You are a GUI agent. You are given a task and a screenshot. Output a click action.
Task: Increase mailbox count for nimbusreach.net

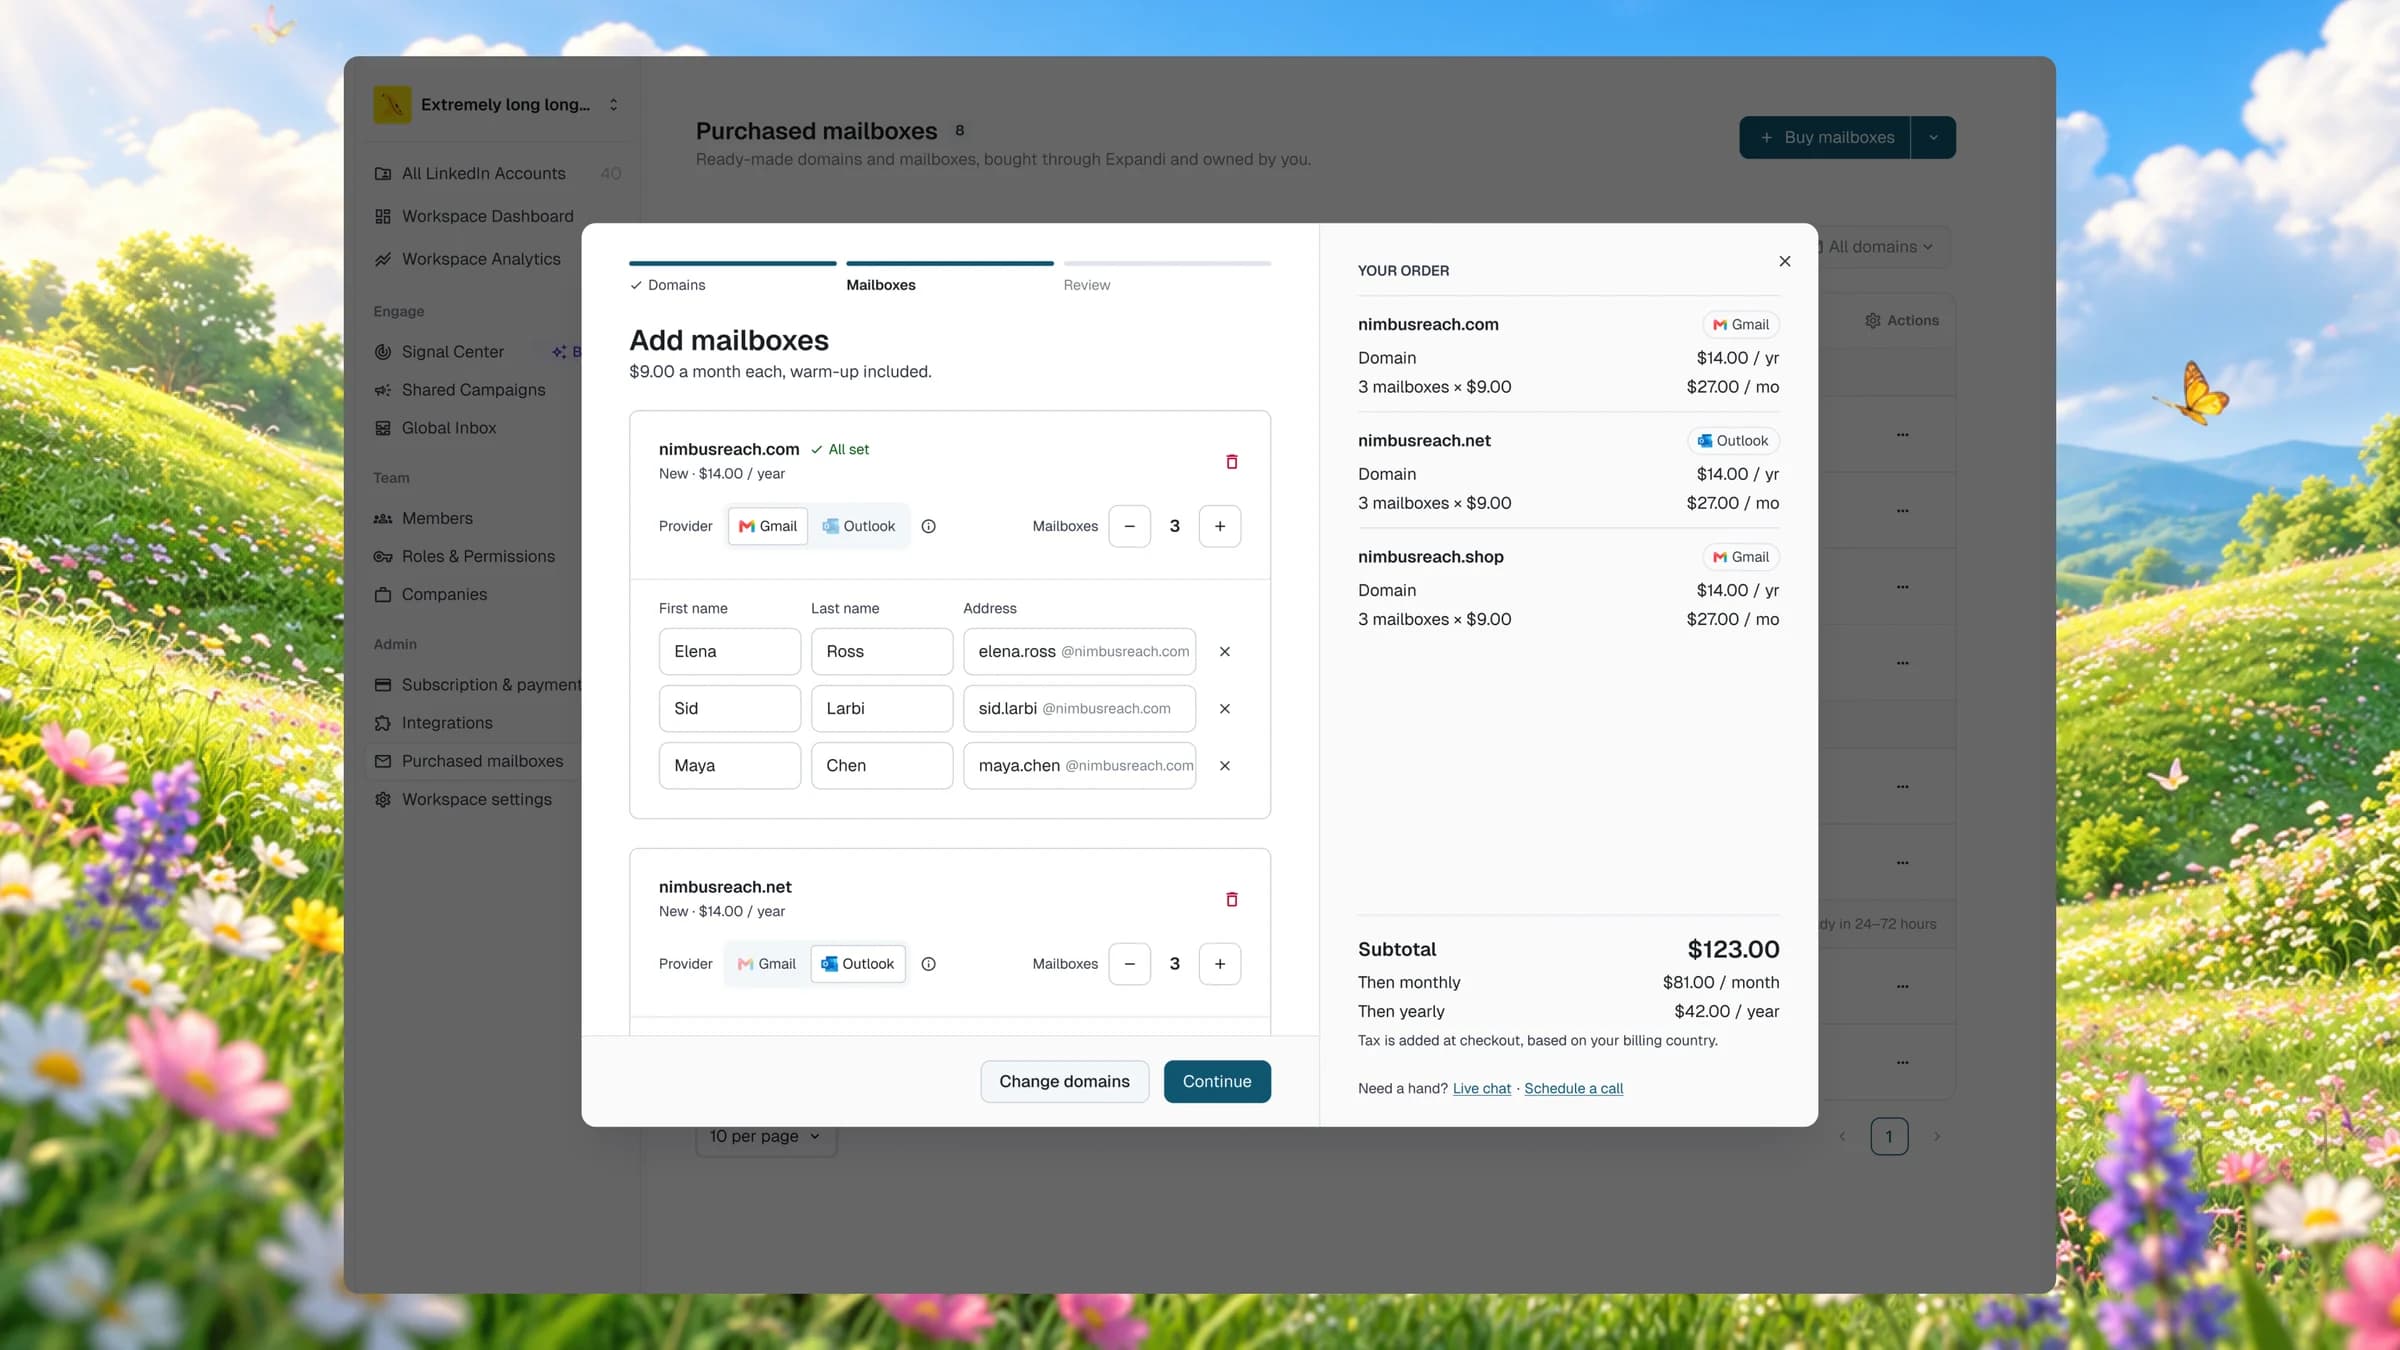coord(1220,964)
